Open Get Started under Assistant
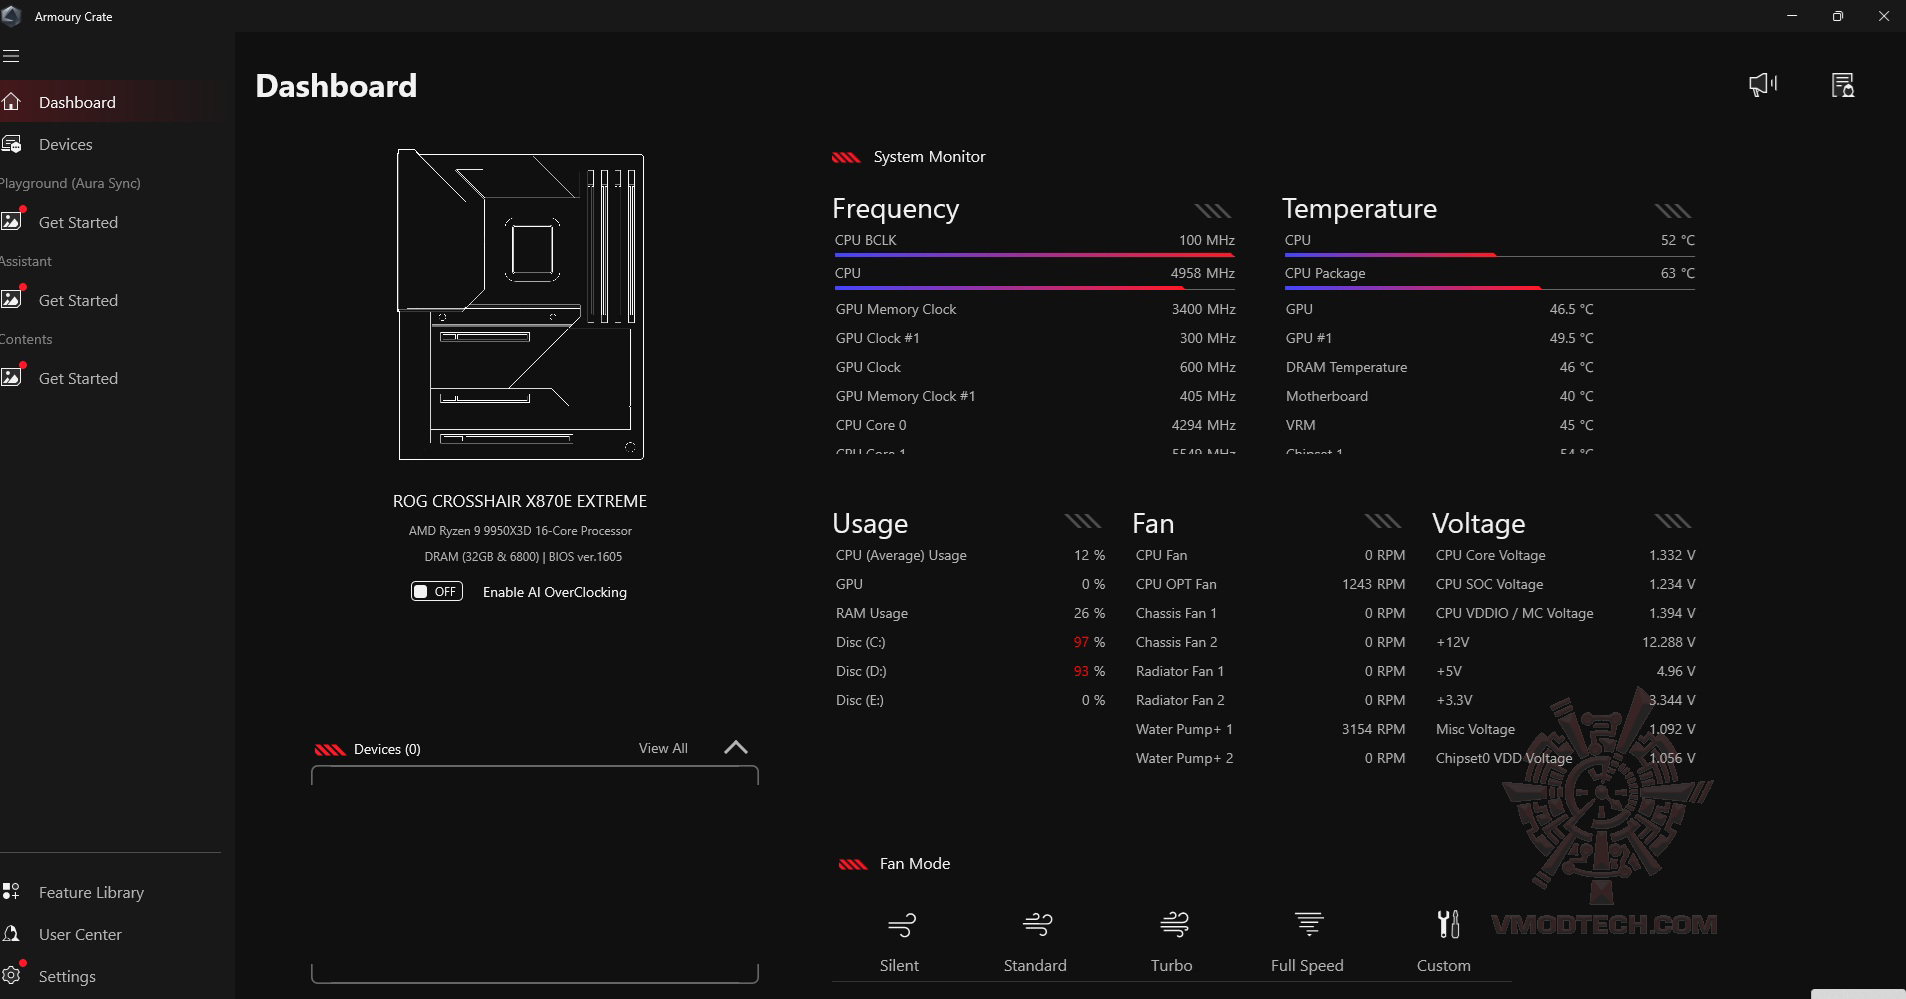The width and height of the screenshot is (1906, 999). pyautogui.click(x=78, y=300)
